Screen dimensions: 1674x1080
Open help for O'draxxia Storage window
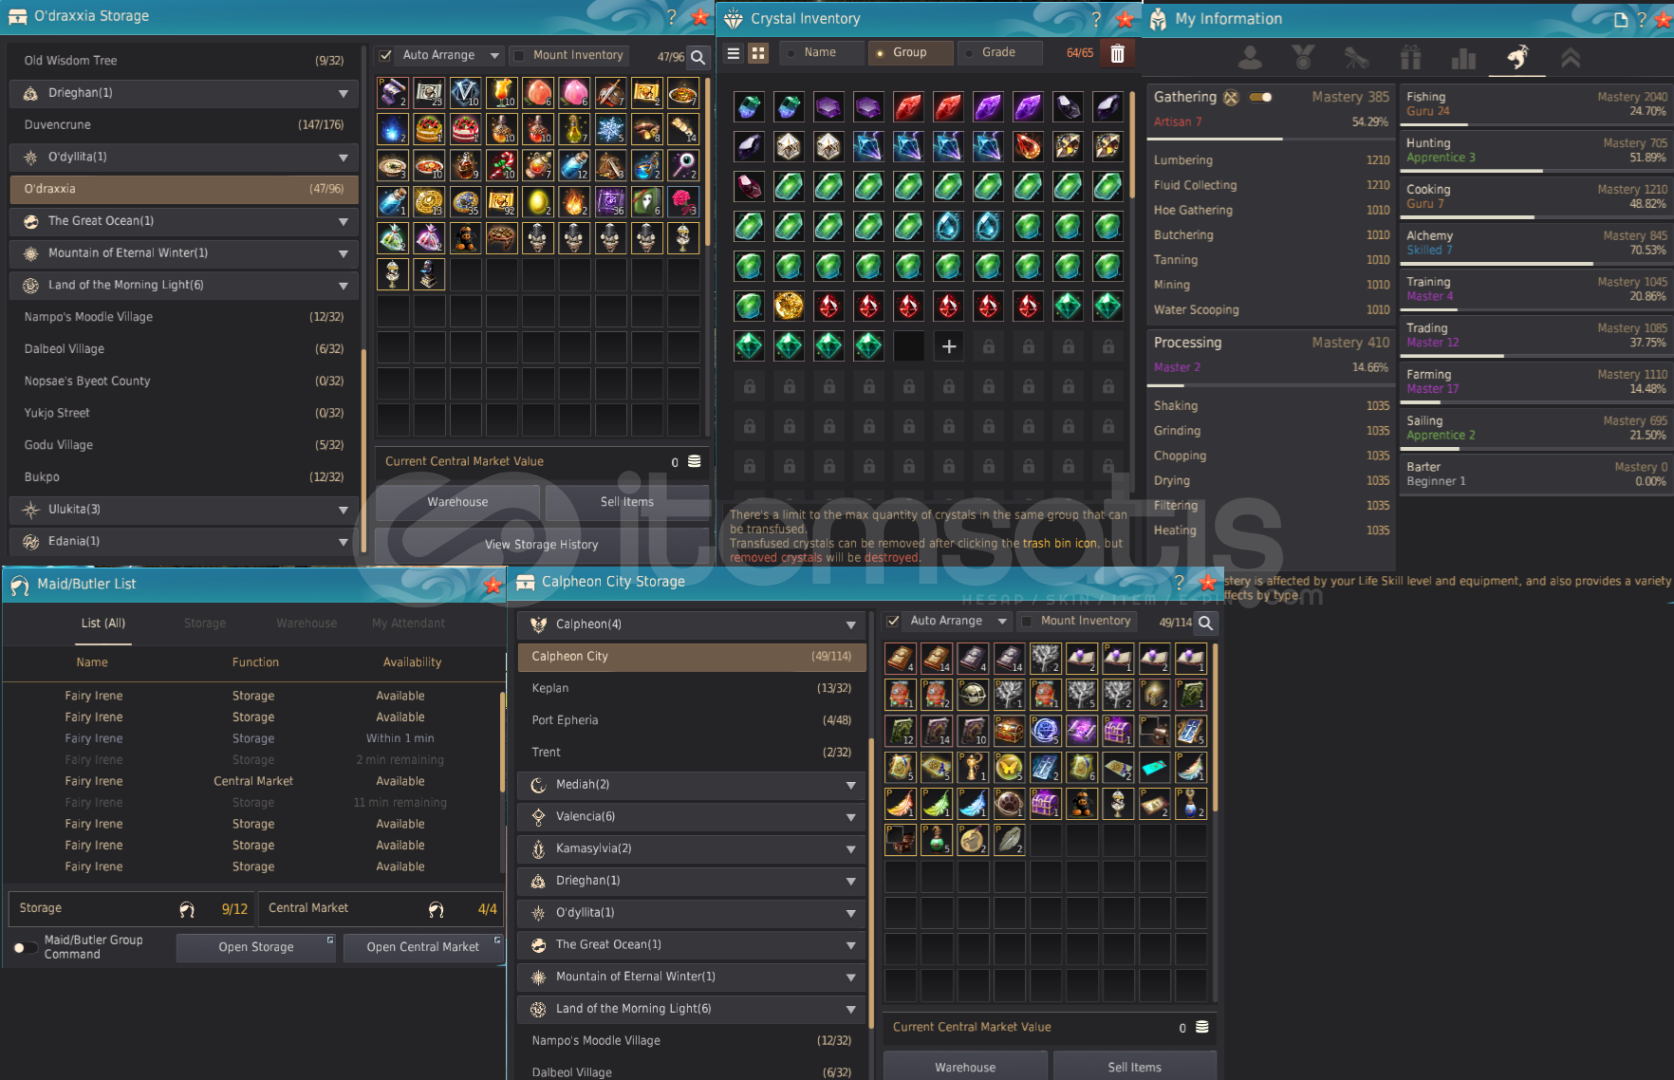coord(672,17)
